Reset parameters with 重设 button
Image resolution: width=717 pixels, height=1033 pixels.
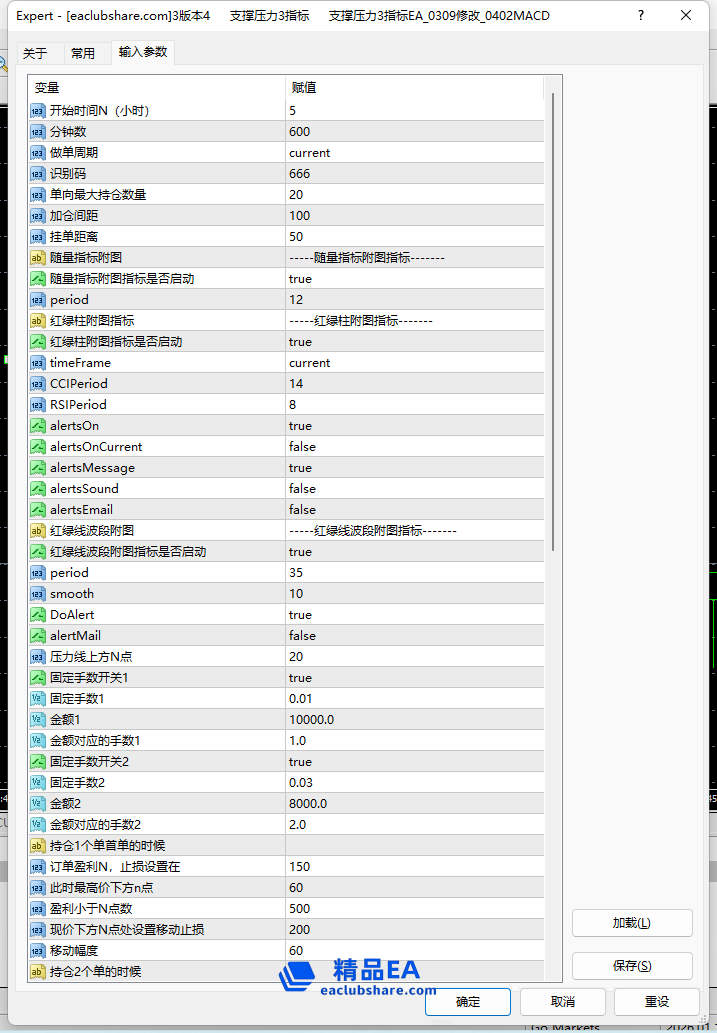coord(657,1002)
